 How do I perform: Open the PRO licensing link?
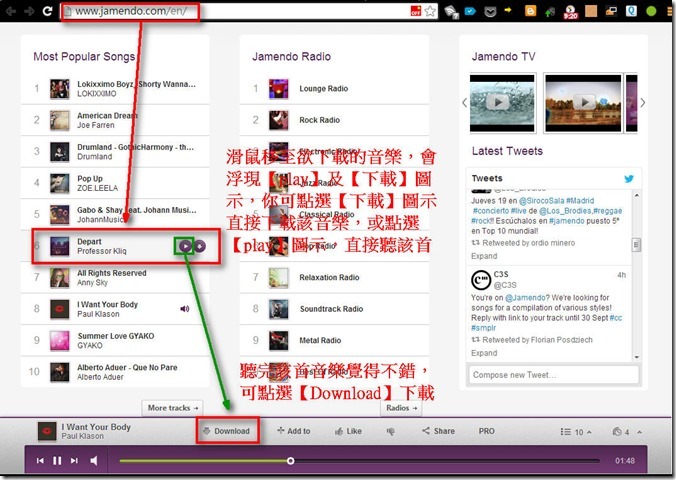[486, 431]
